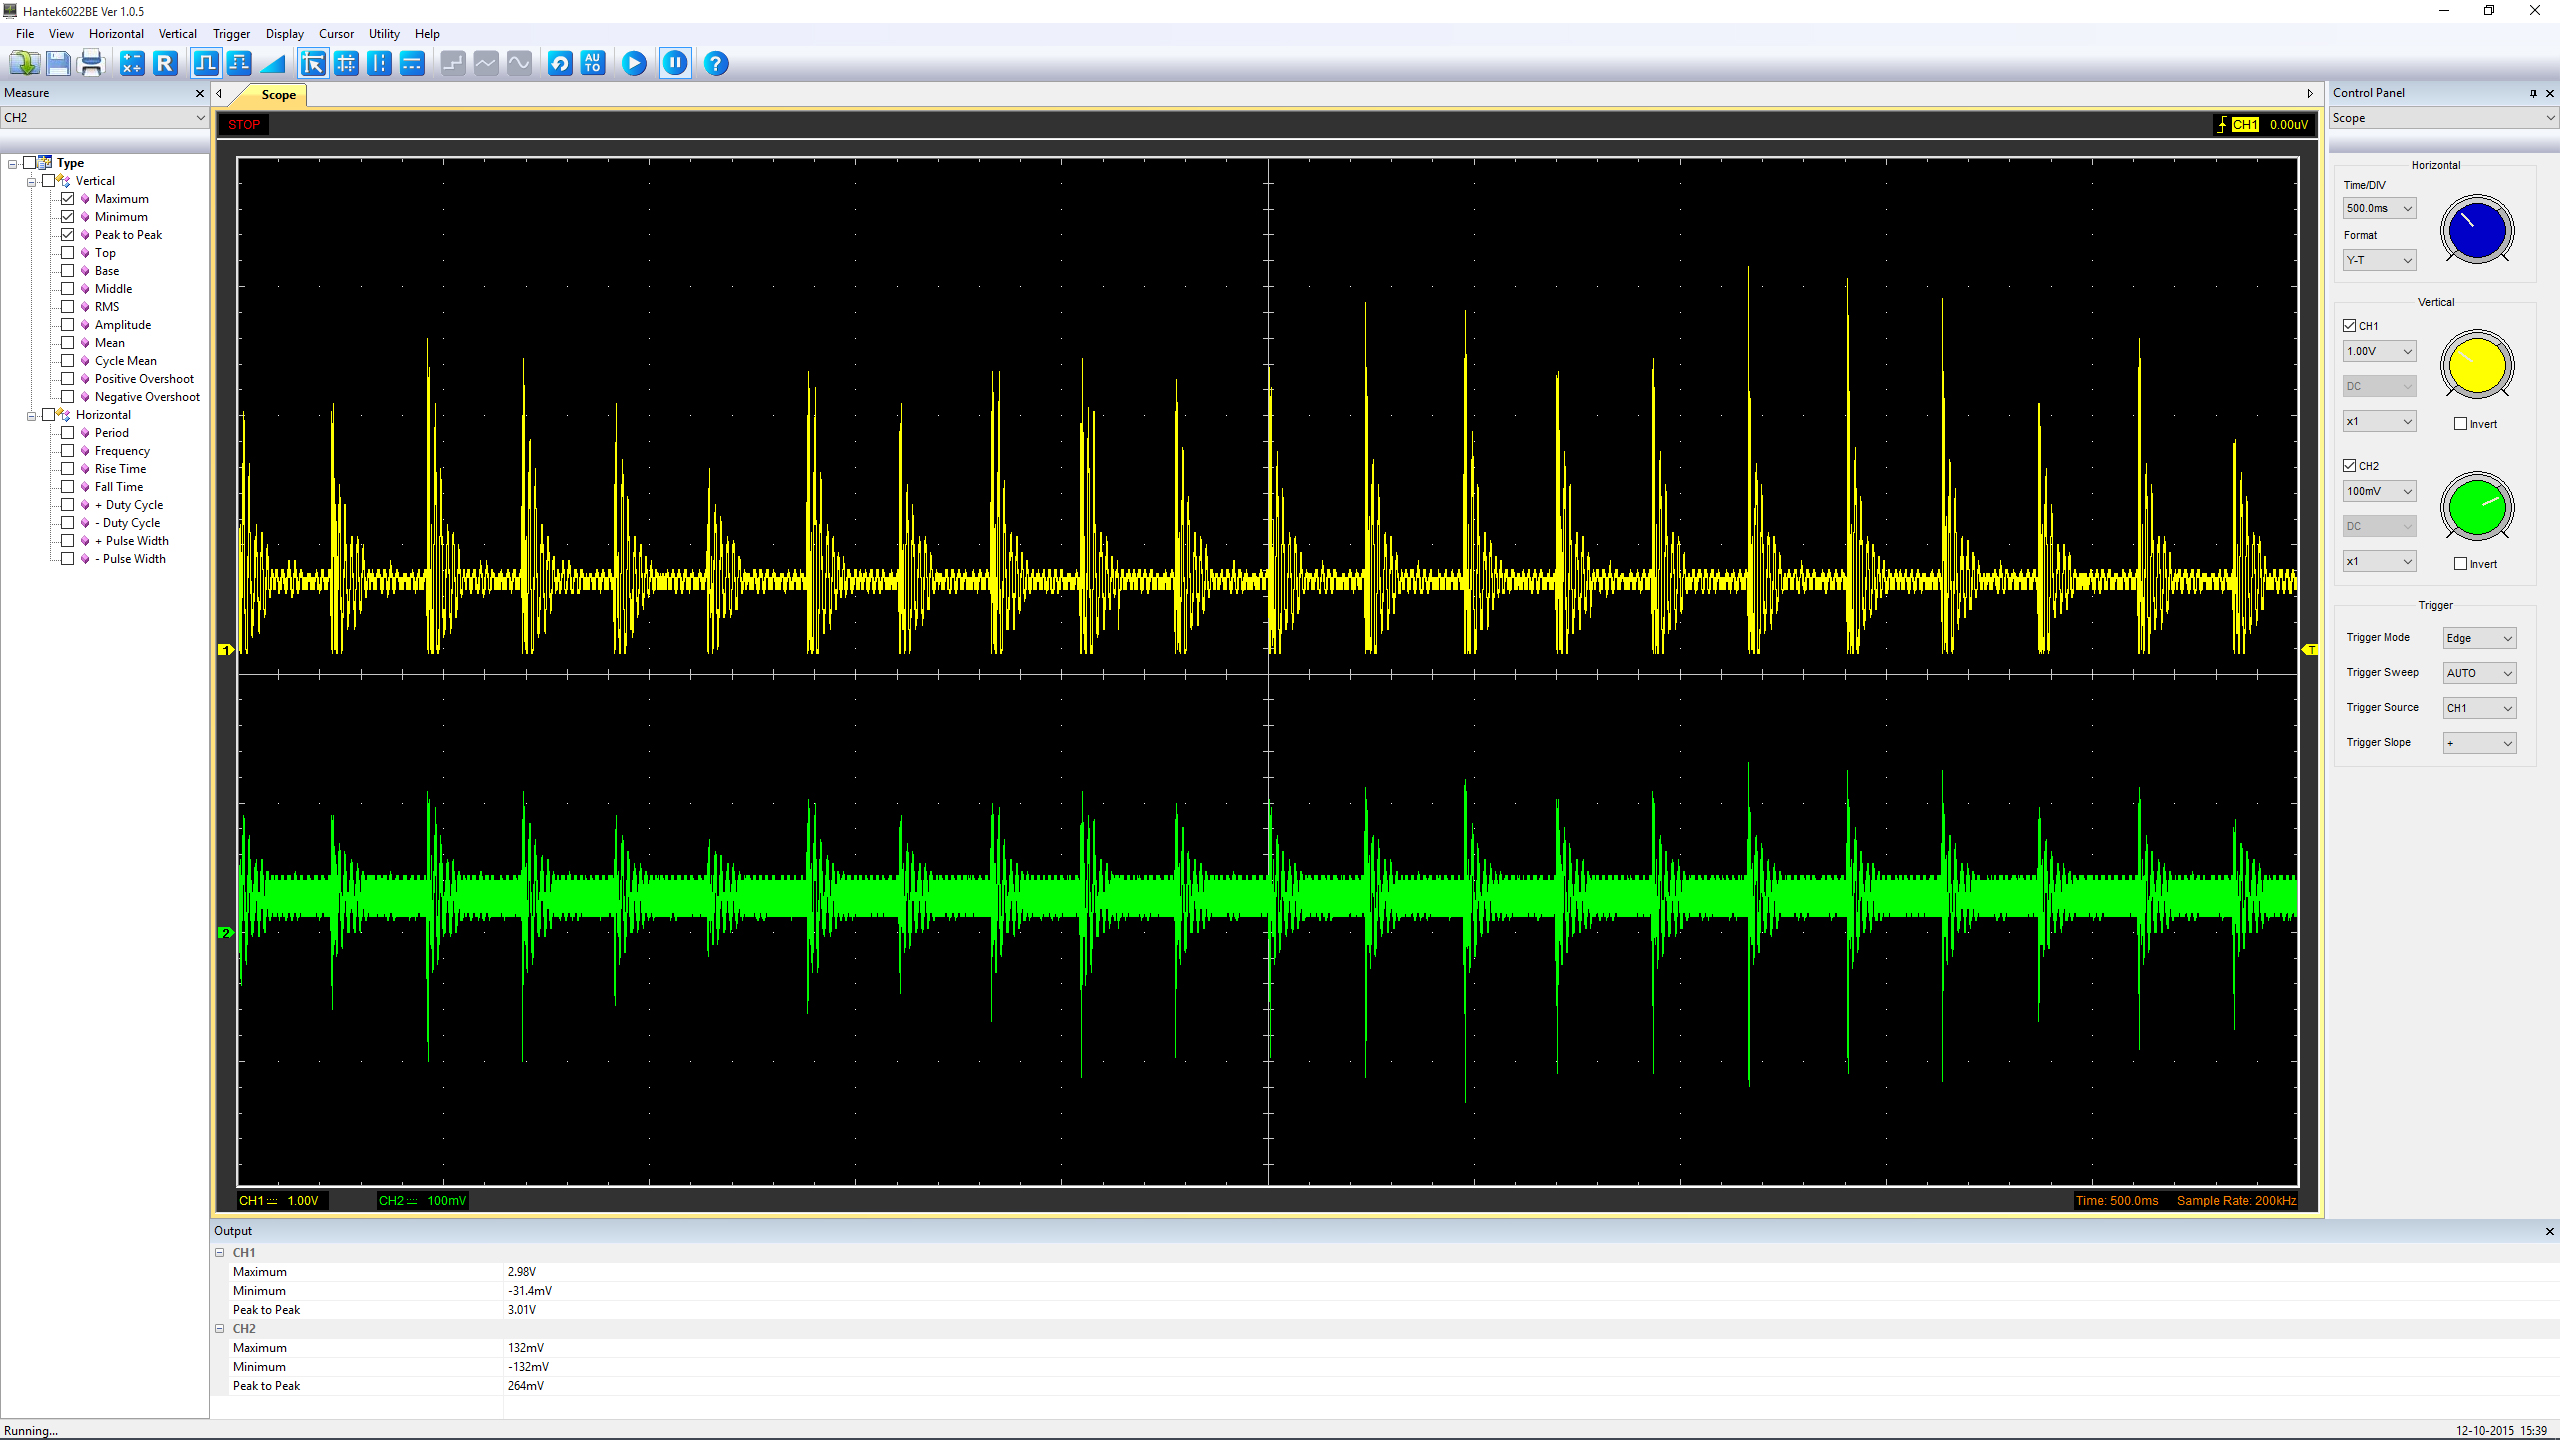Image resolution: width=2560 pixels, height=1440 pixels.
Task: Open the Utility menu
Action: pos(384,34)
